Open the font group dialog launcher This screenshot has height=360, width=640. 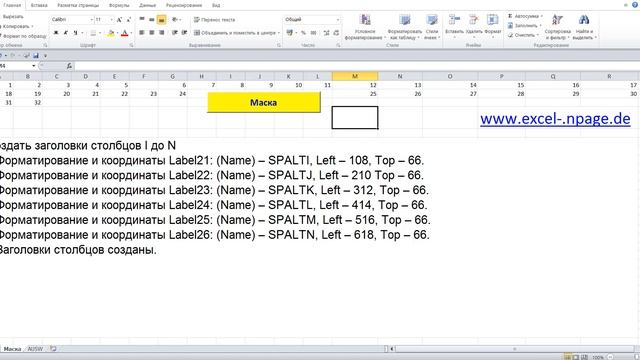click(x=131, y=45)
